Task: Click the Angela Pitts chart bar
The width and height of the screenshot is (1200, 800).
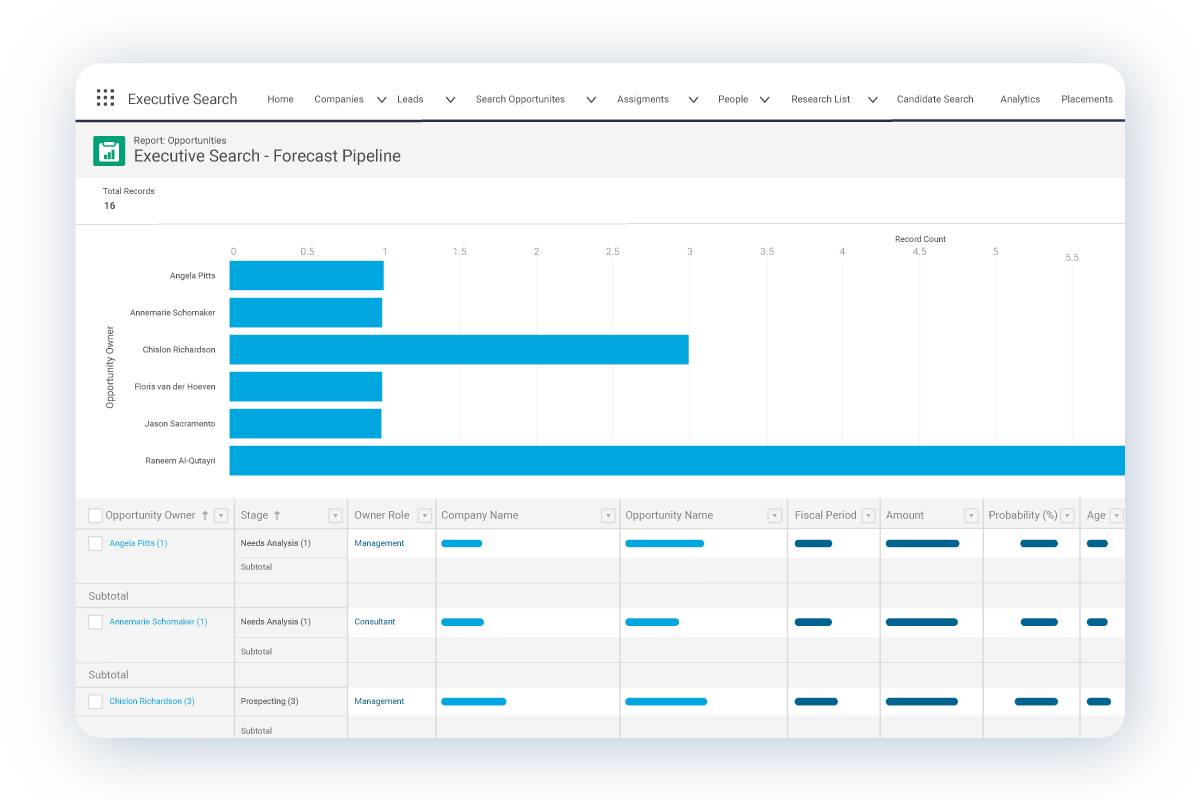Action: pos(306,276)
